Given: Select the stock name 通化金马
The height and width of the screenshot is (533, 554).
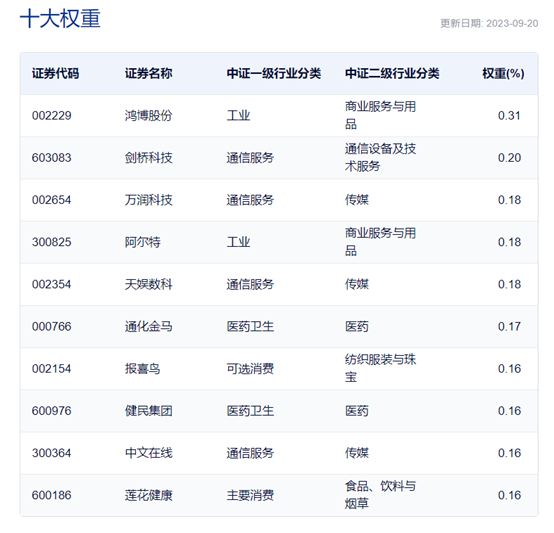Looking at the screenshot, I should [148, 326].
